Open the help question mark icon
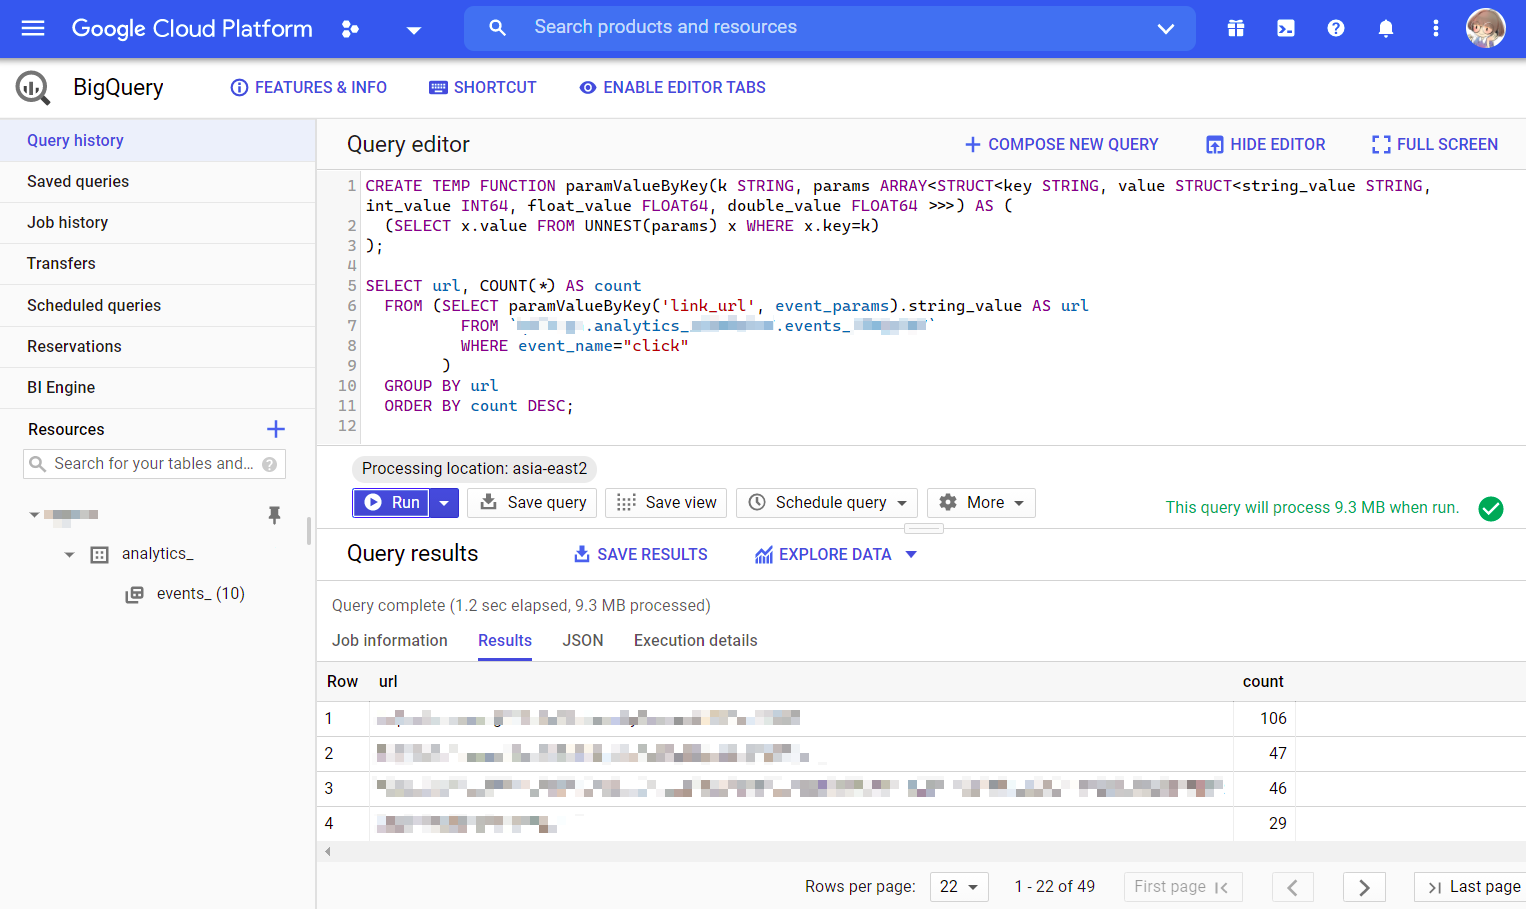This screenshot has height=909, width=1526. point(1336,28)
